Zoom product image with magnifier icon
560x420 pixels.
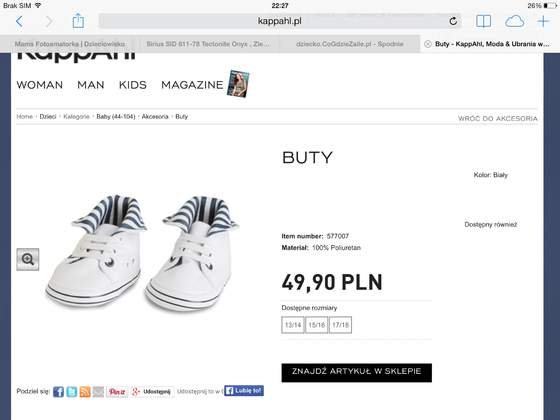pos(28,259)
